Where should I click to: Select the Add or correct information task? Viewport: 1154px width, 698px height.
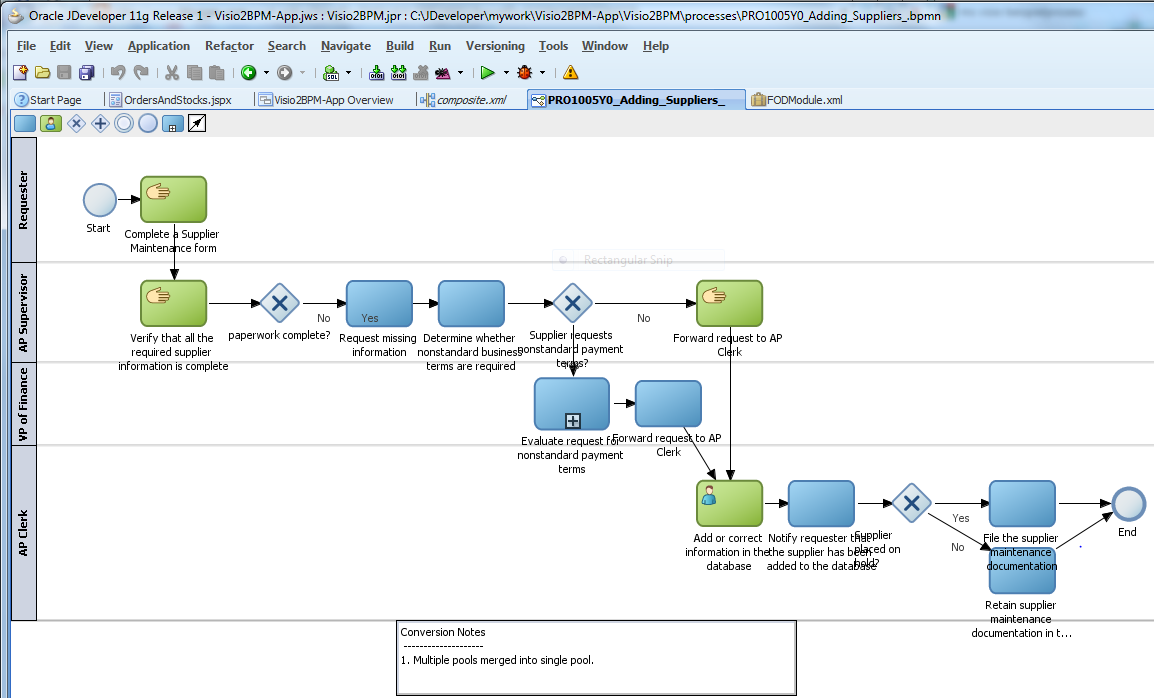[729, 504]
